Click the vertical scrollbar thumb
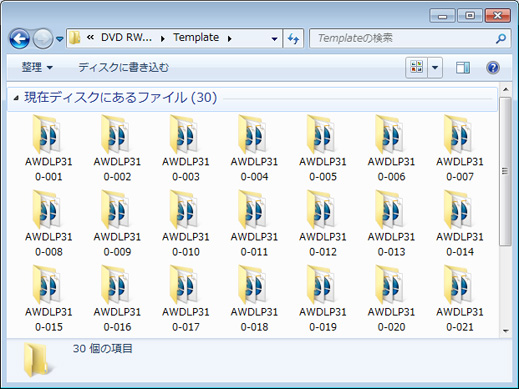 506,171
